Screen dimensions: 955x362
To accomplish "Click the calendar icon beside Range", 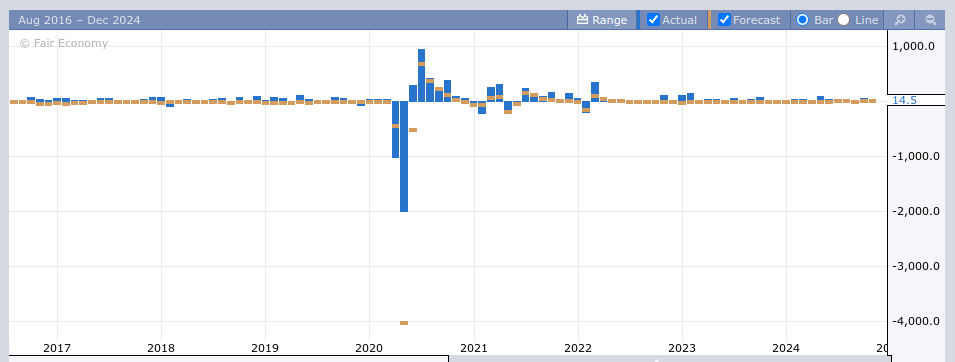I will click(x=582, y=20).
